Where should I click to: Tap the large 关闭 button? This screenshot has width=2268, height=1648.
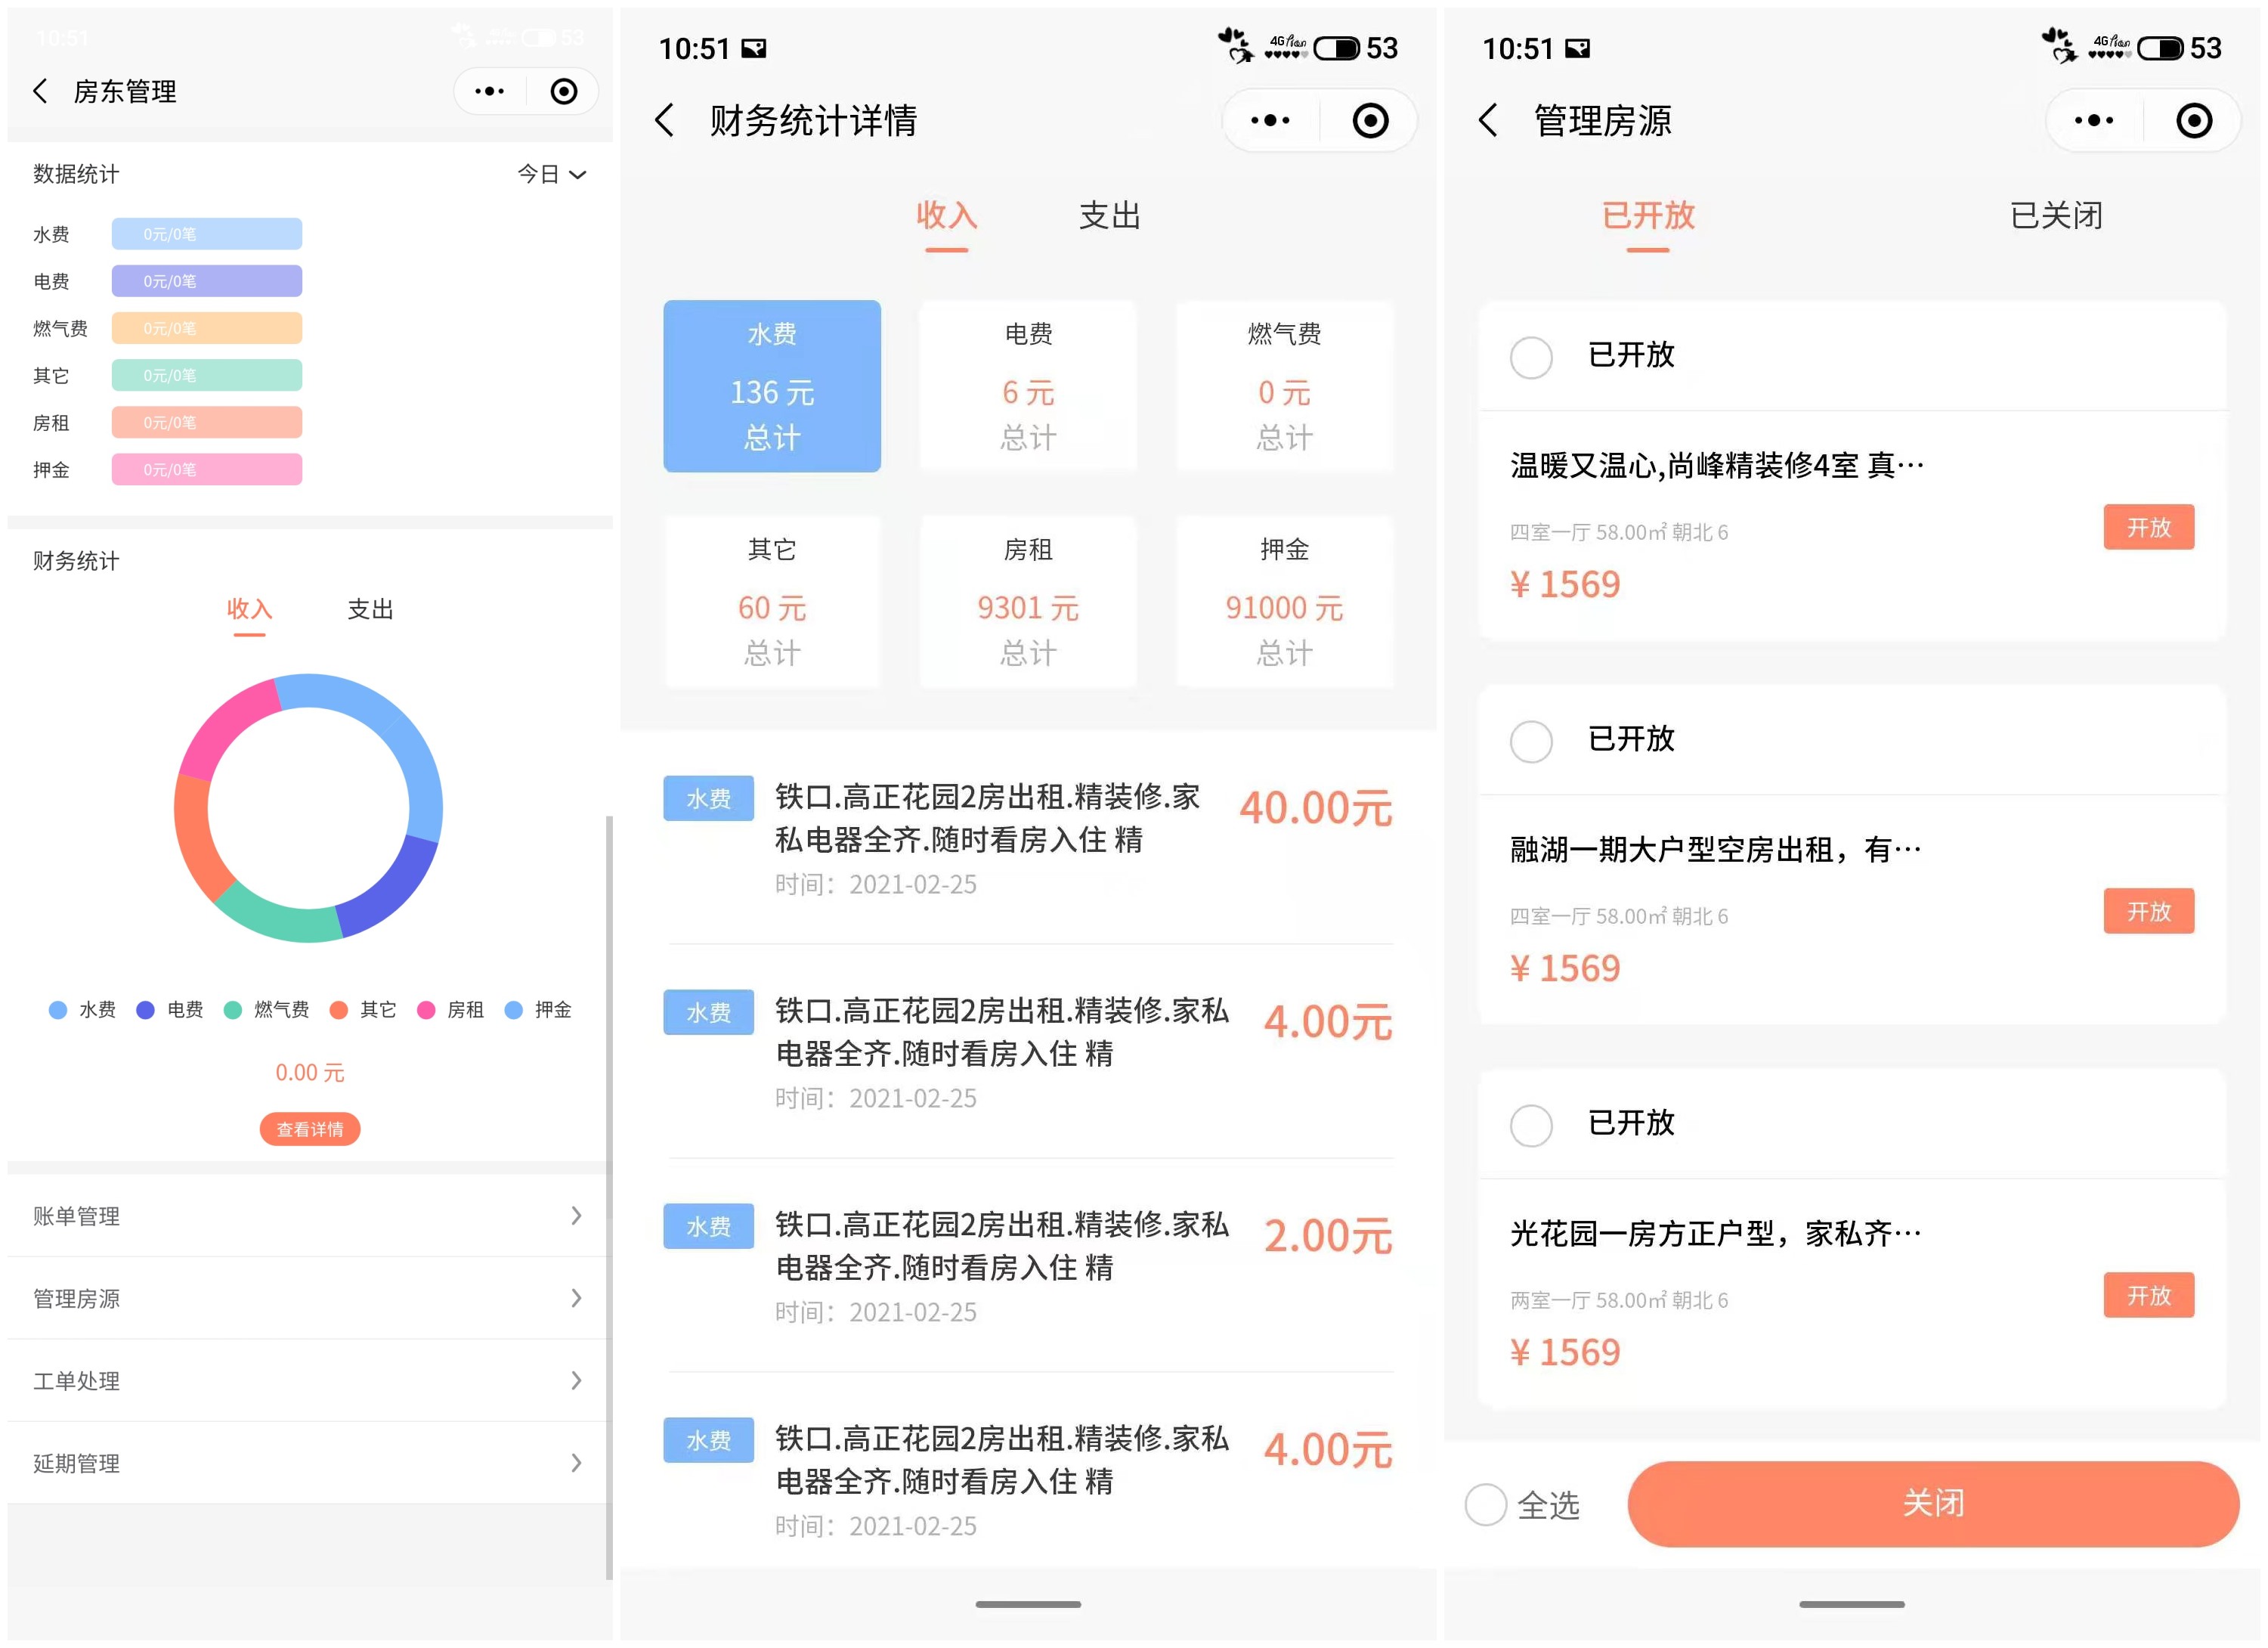(1933, 1503)
